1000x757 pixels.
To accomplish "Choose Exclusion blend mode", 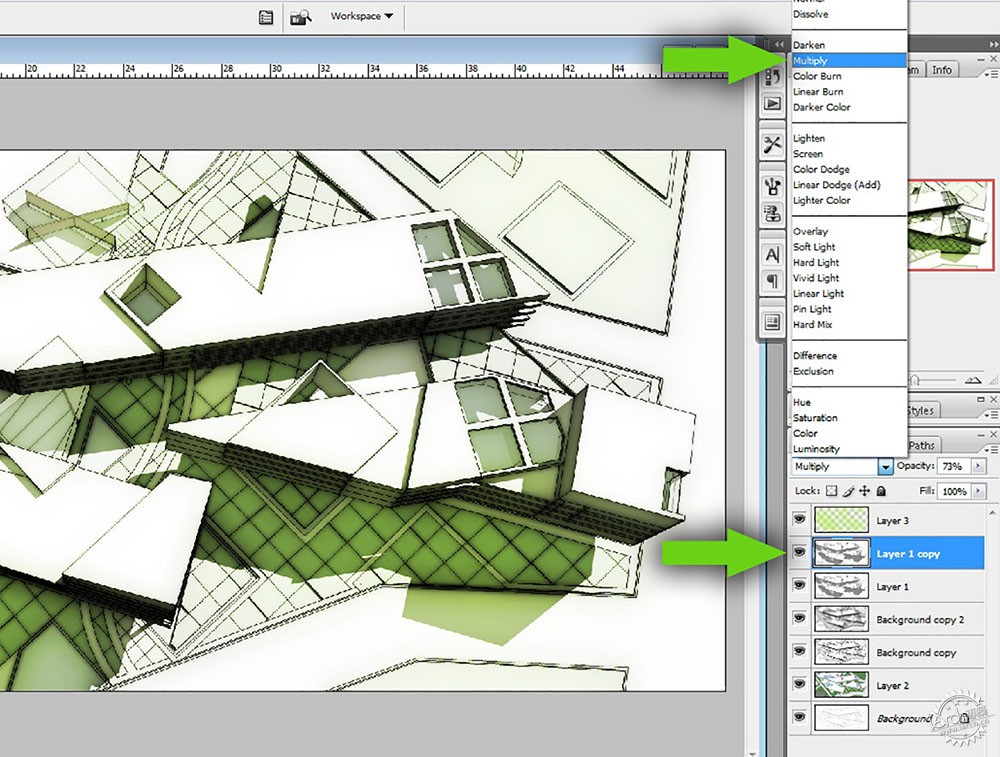I will pos(848,371).
